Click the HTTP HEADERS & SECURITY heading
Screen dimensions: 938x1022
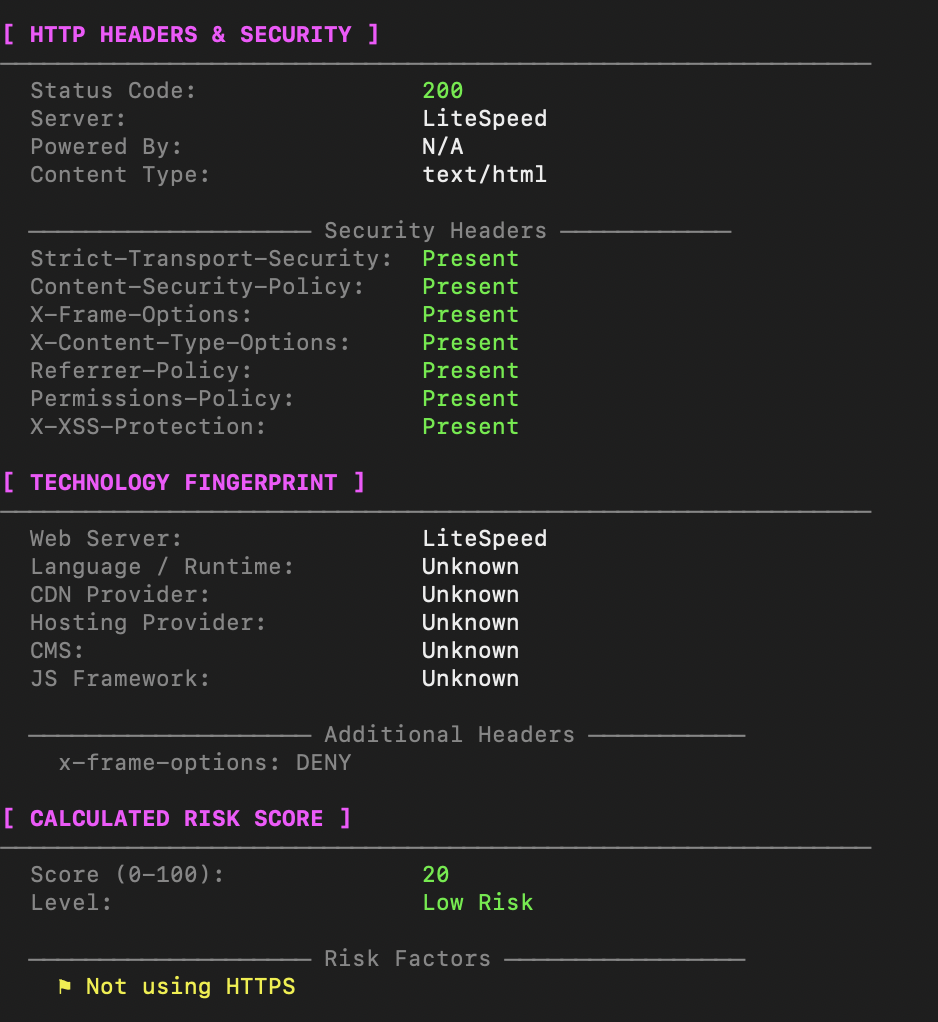[191, 35]
